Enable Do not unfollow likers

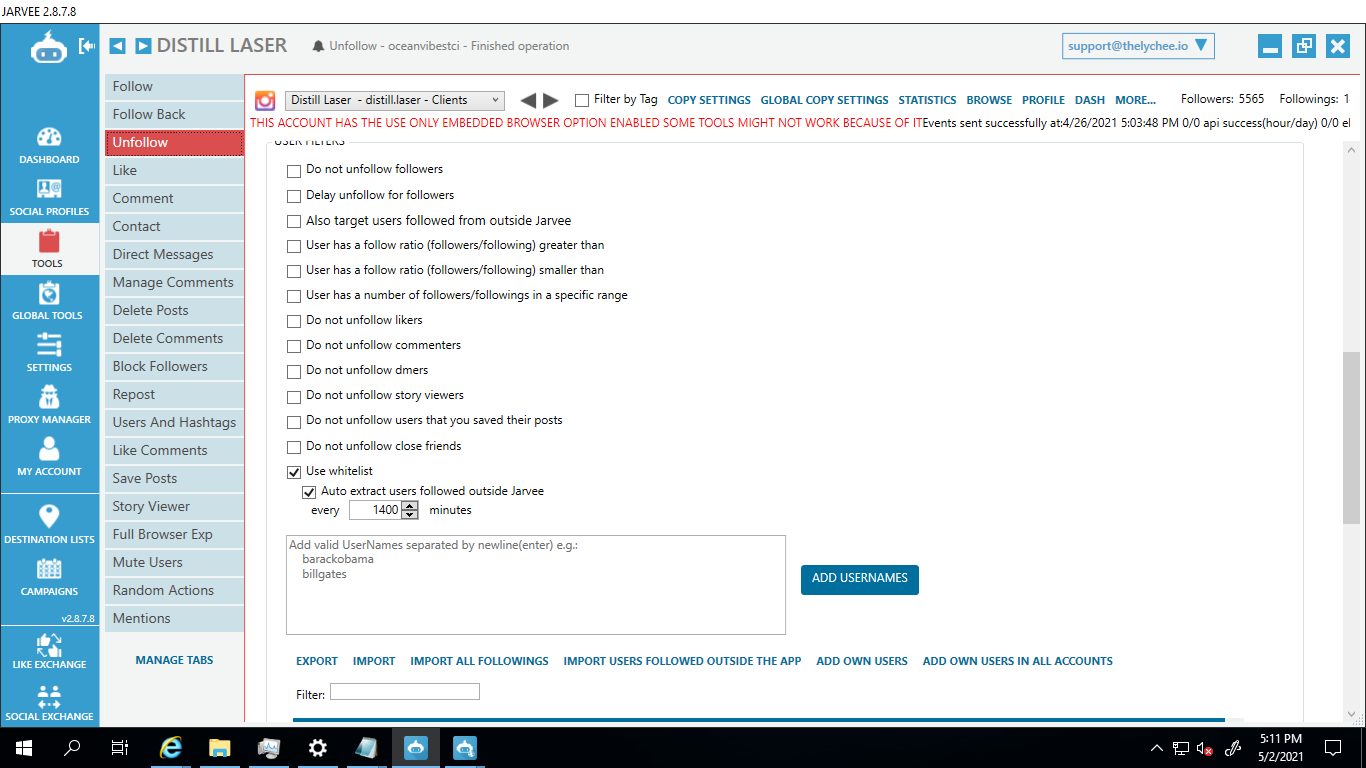294,321
